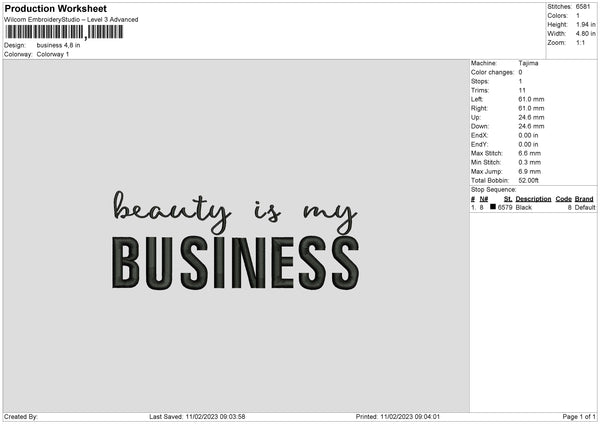This screenshot has width=600, height=424.
Task: Click the Code column header
Action: (563, 199)
